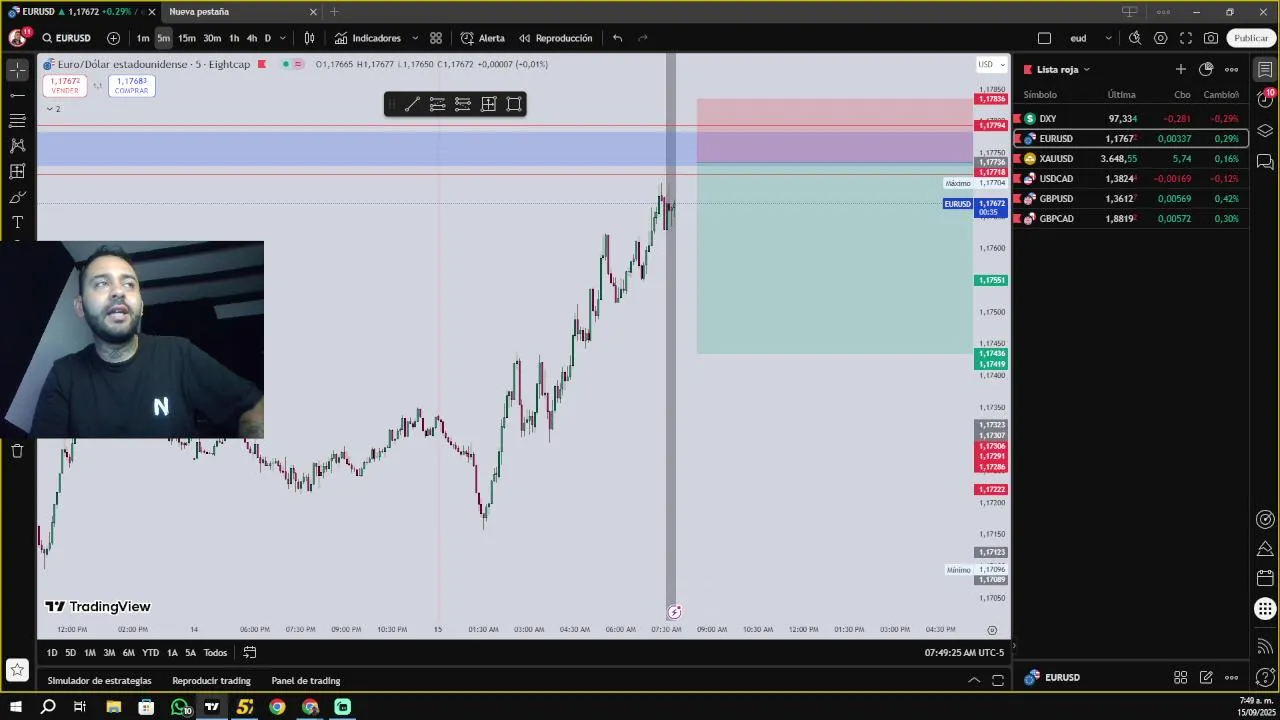Image resolution: width=1280 pixels, height=720 pixels.
Task: Click the trash icon to remove drawings
Action: tap(17, 451)
